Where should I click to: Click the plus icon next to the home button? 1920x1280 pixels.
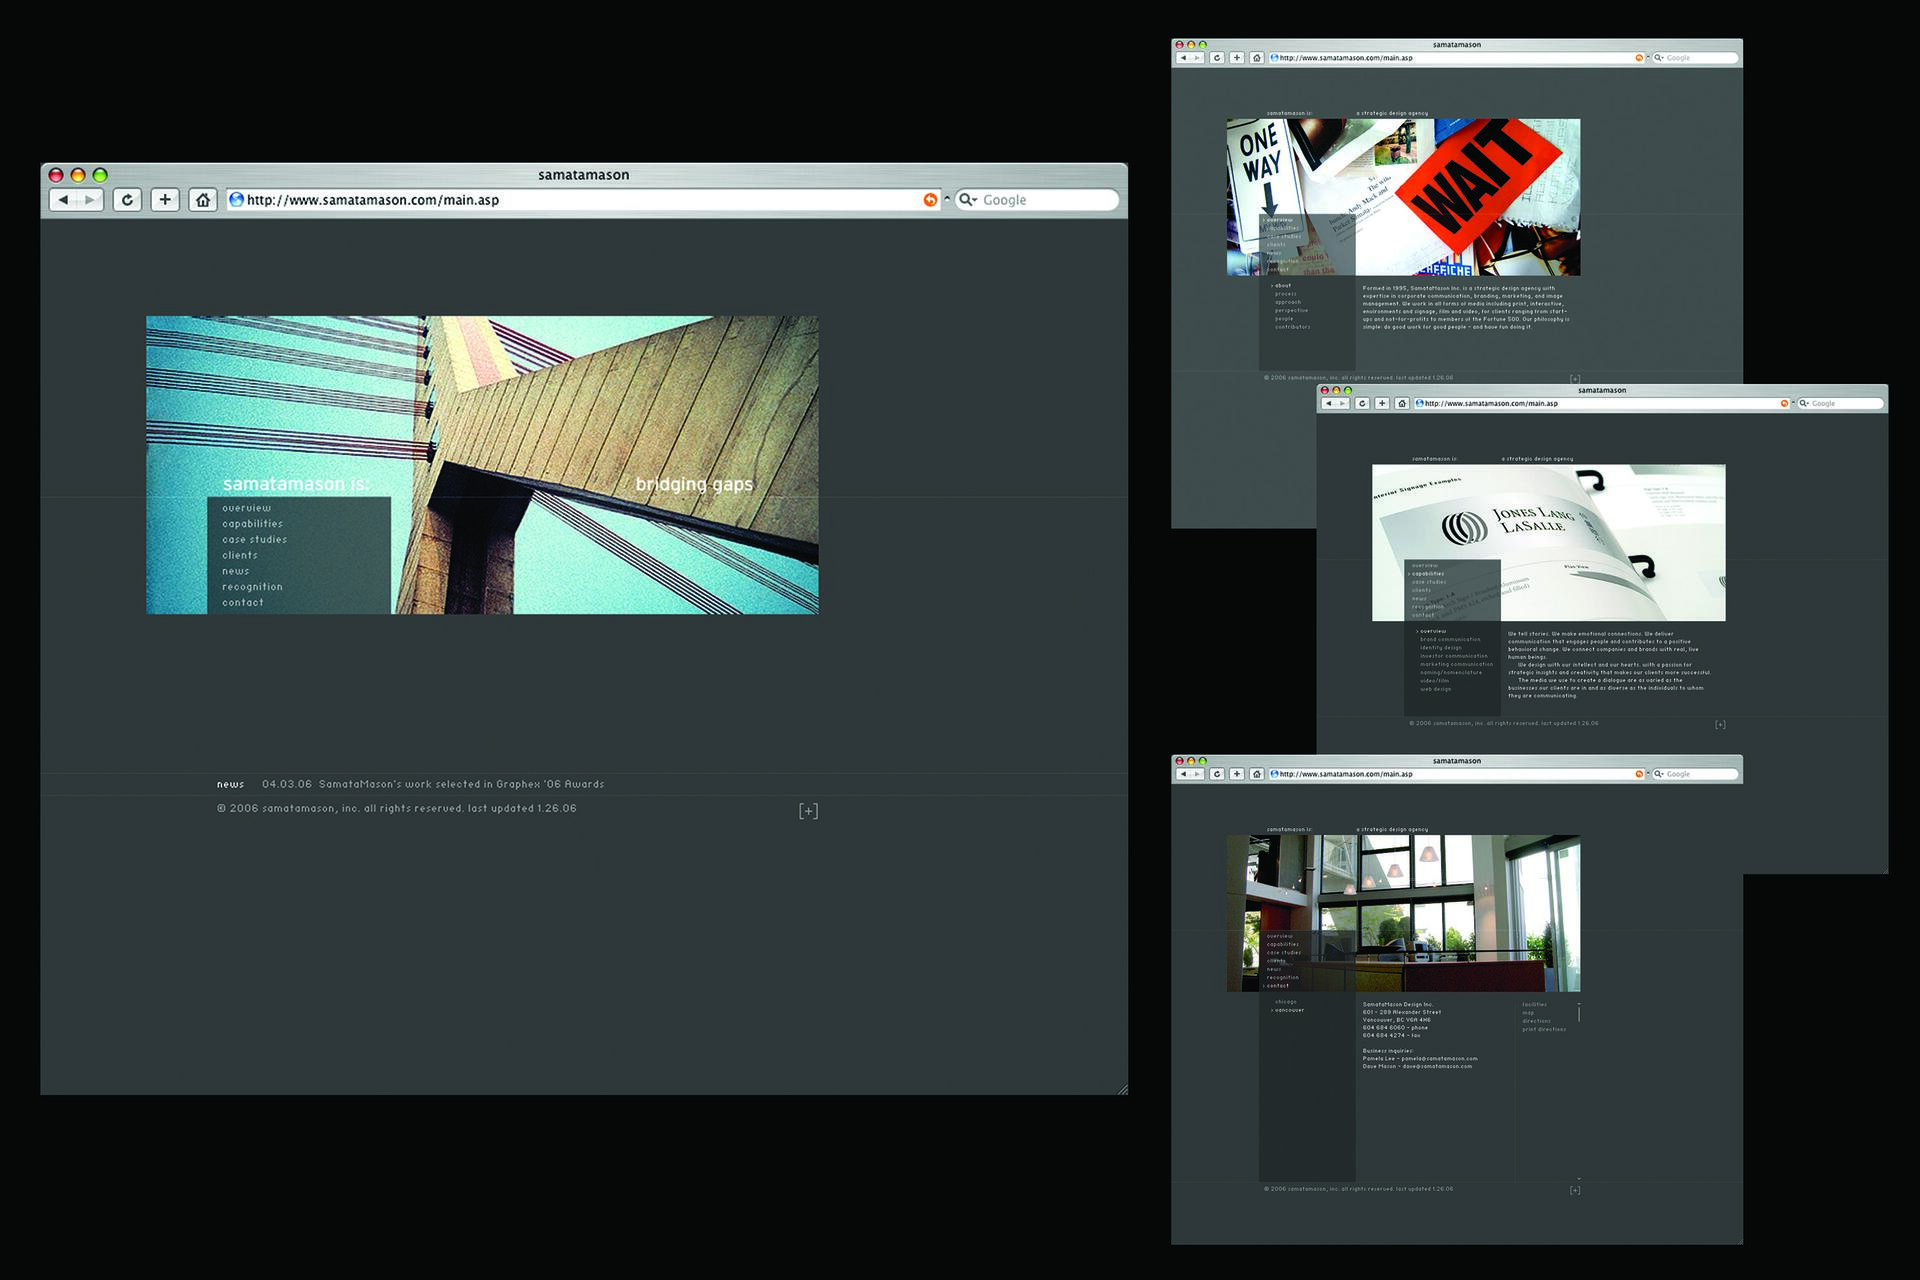point(164,199)
